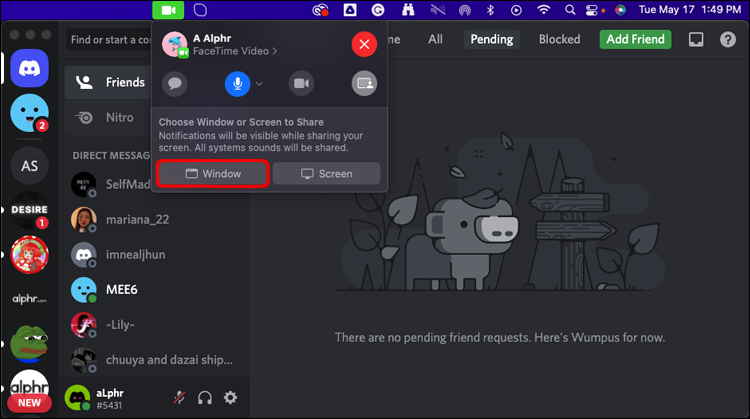The height and width of the screenshot is (419, 750).
Task: Open Discord user settings gear
Action: pyautogui.click(x=231, y=397)
